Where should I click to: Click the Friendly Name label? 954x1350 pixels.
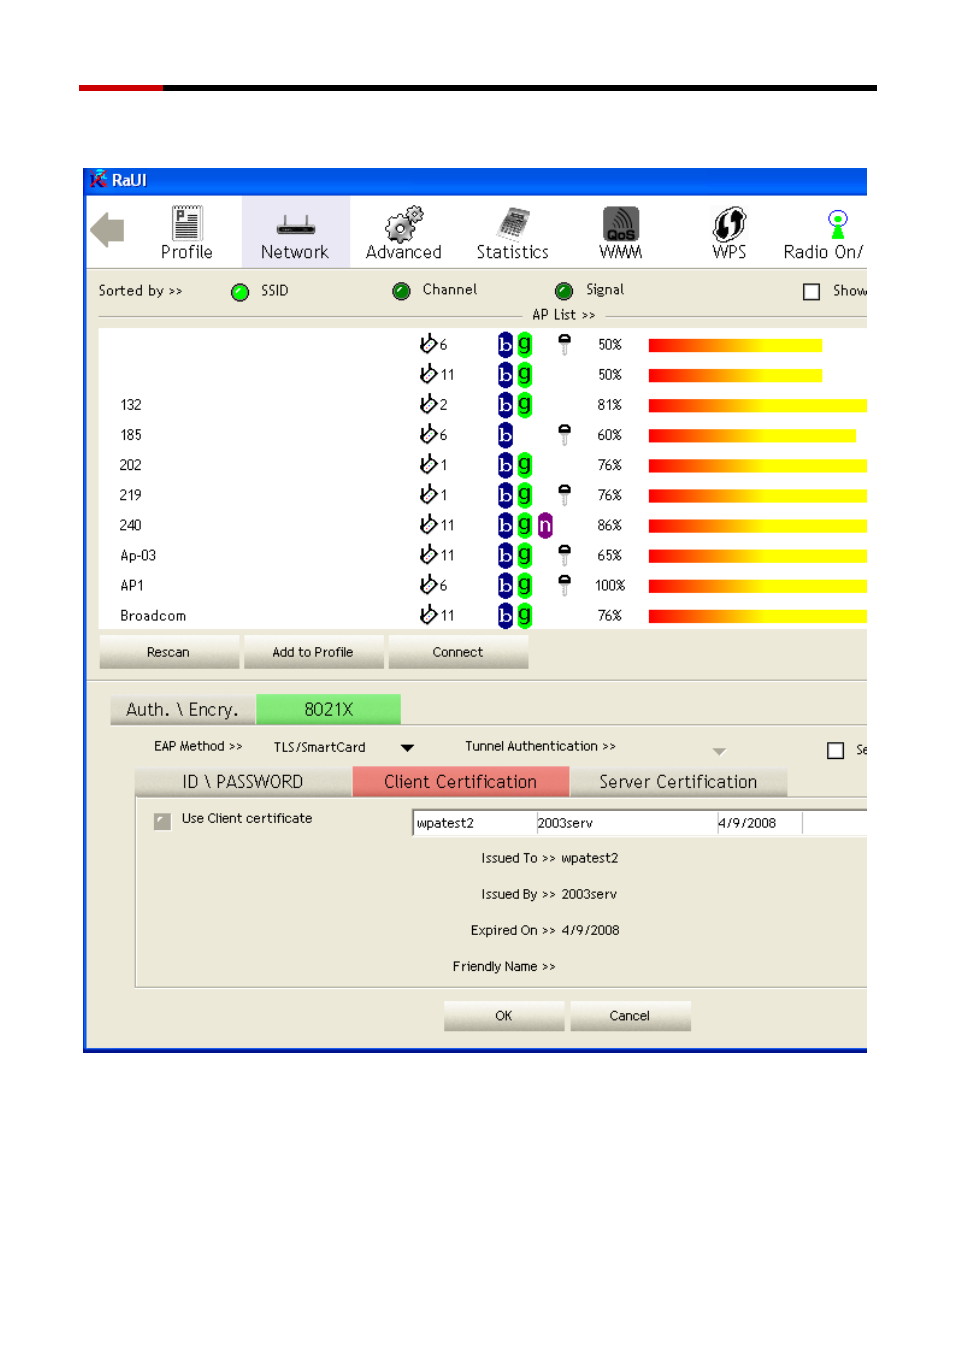point(504,966)
